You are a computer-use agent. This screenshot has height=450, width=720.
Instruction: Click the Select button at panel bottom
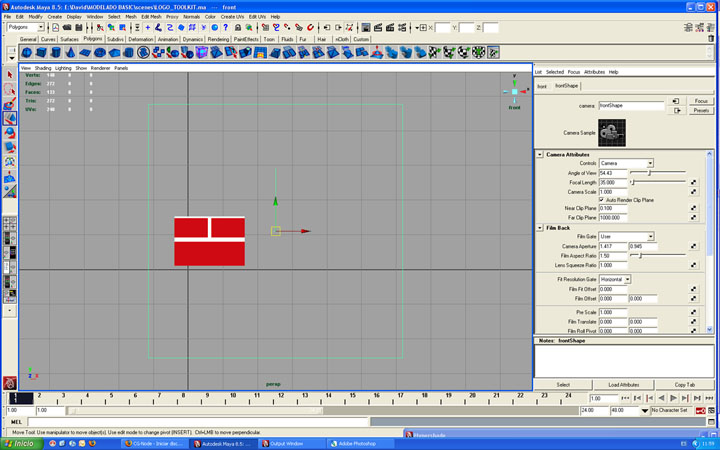pyautogui.click(x=563, y=385)
